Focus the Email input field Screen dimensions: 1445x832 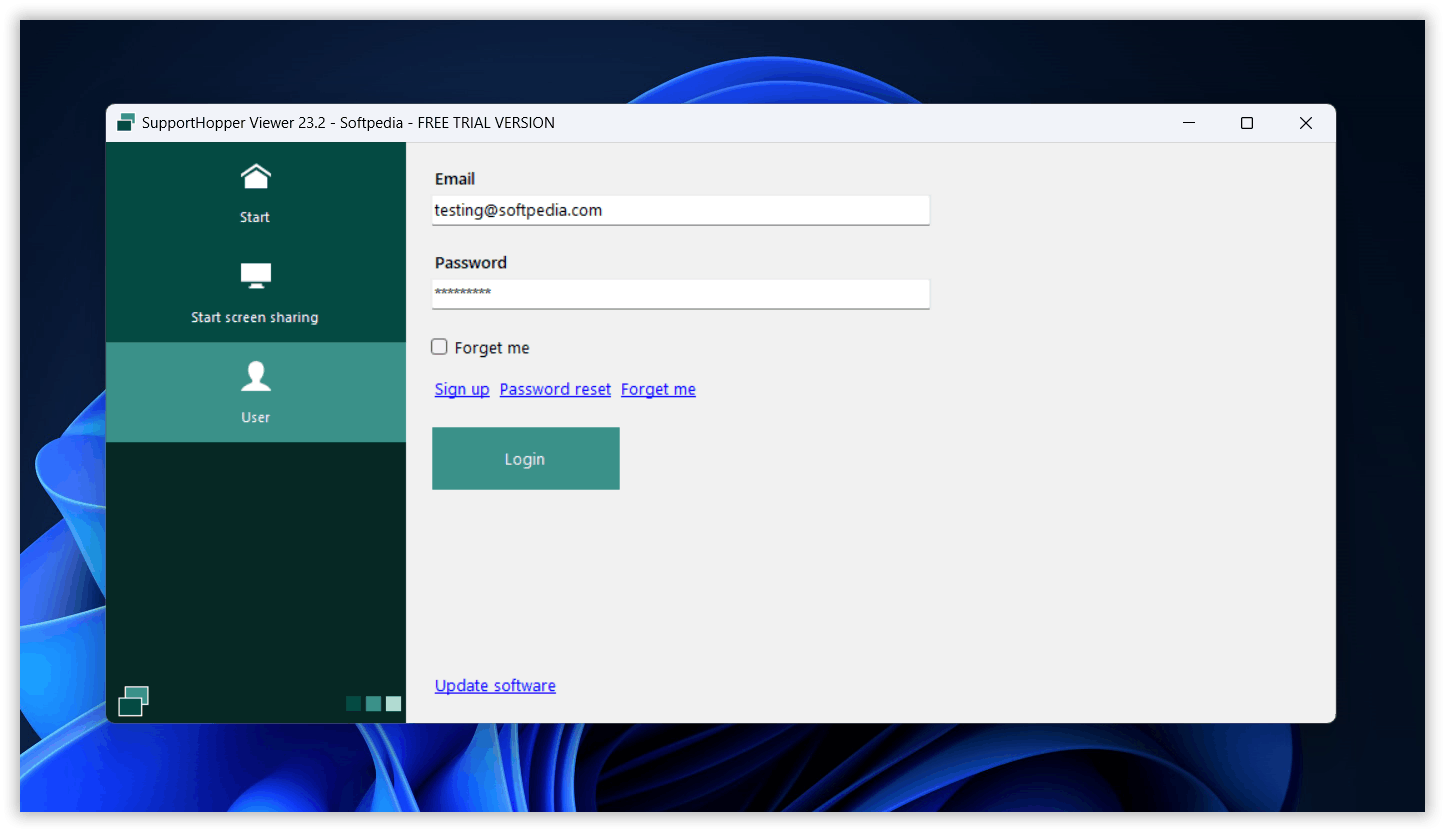click(681, 210)
